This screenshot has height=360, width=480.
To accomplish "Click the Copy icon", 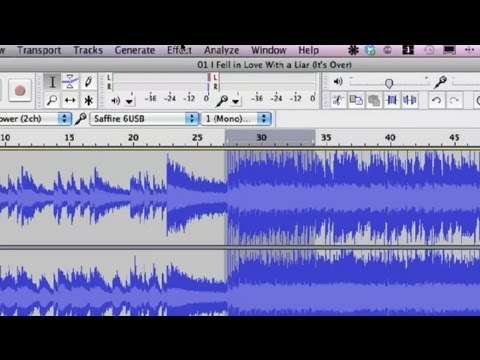I will [x=356, y=100].
